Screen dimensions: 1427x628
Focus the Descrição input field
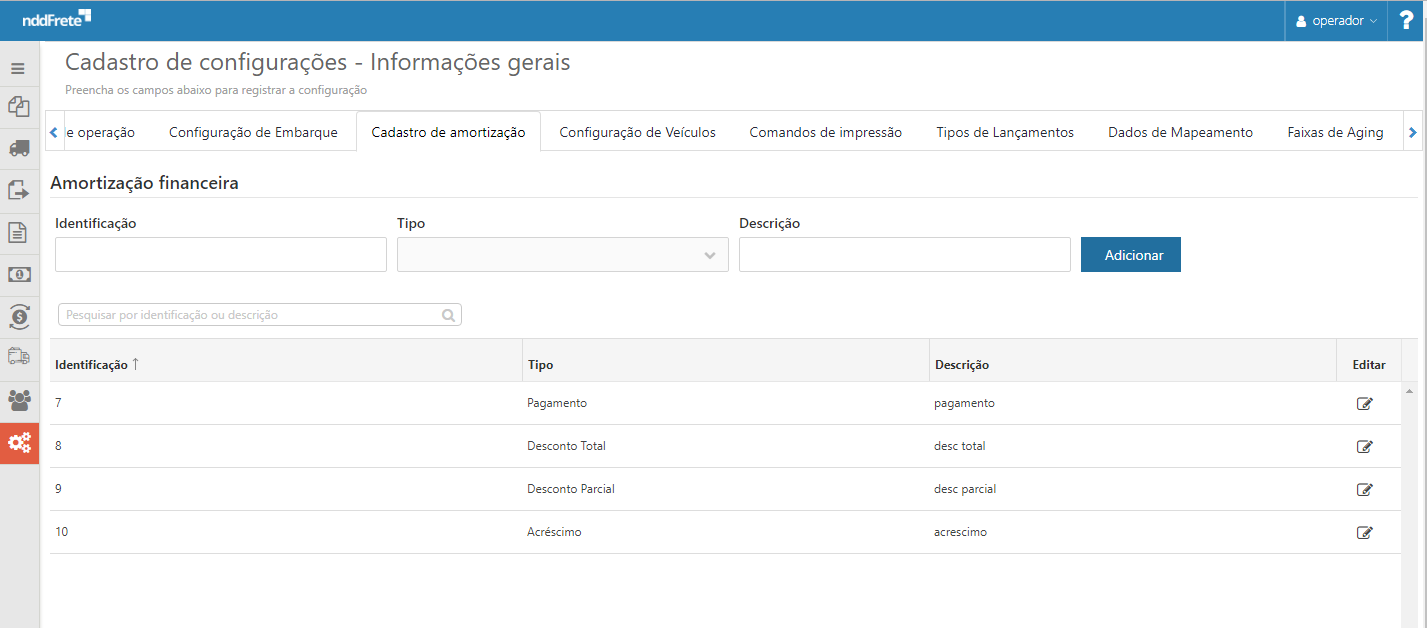coord(904,255)
